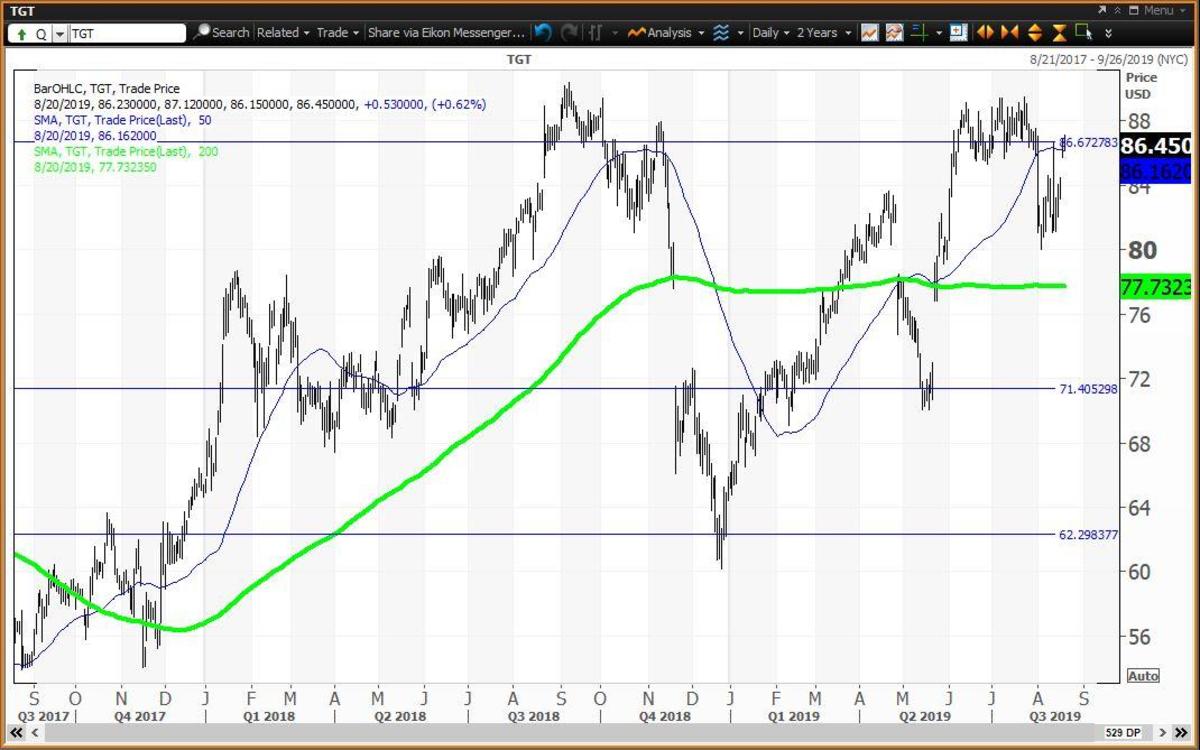
Task: Click the 71.405298 horizontal line label
Action: click(1088, 388)
